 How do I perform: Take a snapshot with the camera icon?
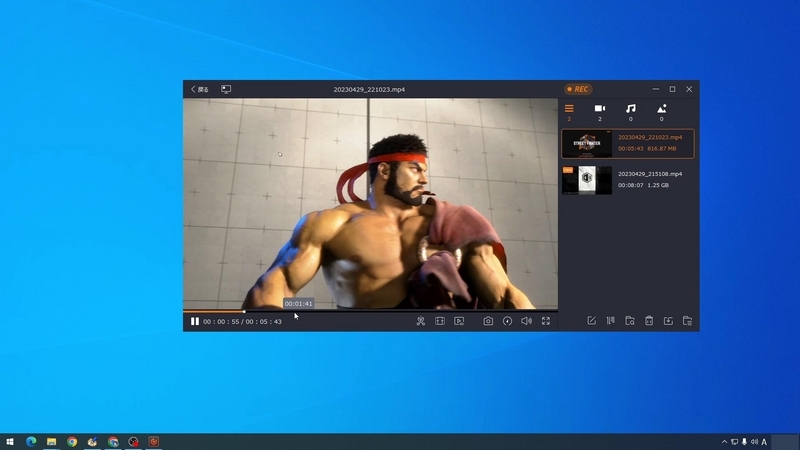point(488,321)
